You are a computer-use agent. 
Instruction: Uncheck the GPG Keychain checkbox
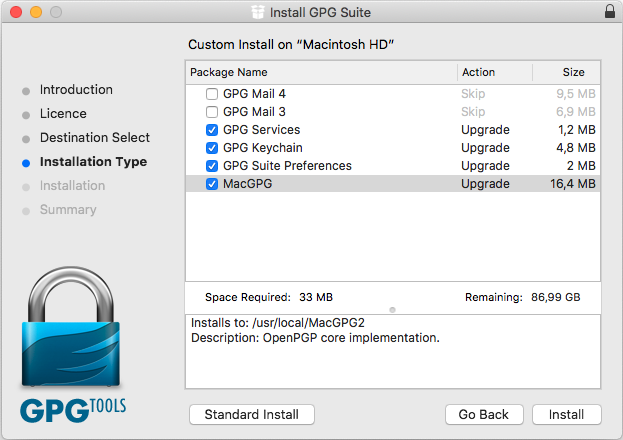coord(212,148)
